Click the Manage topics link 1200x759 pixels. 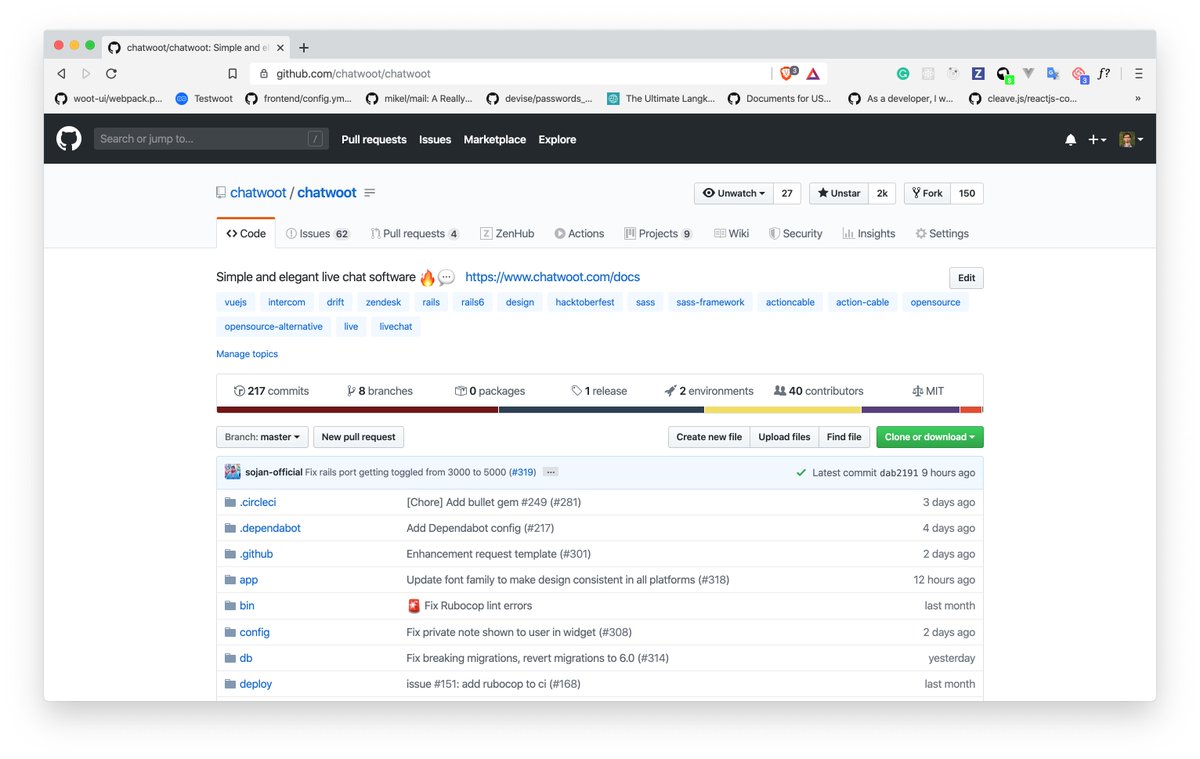[247, 354]
